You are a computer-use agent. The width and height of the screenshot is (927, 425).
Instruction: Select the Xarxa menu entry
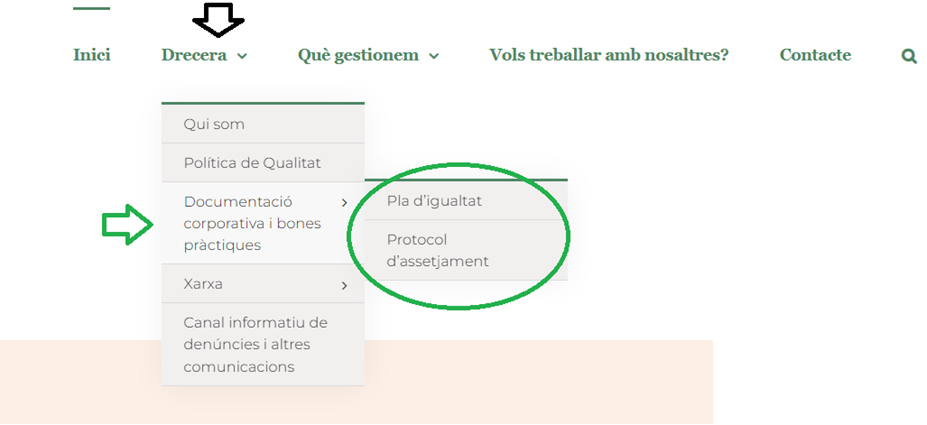click(x=203, y=284)
